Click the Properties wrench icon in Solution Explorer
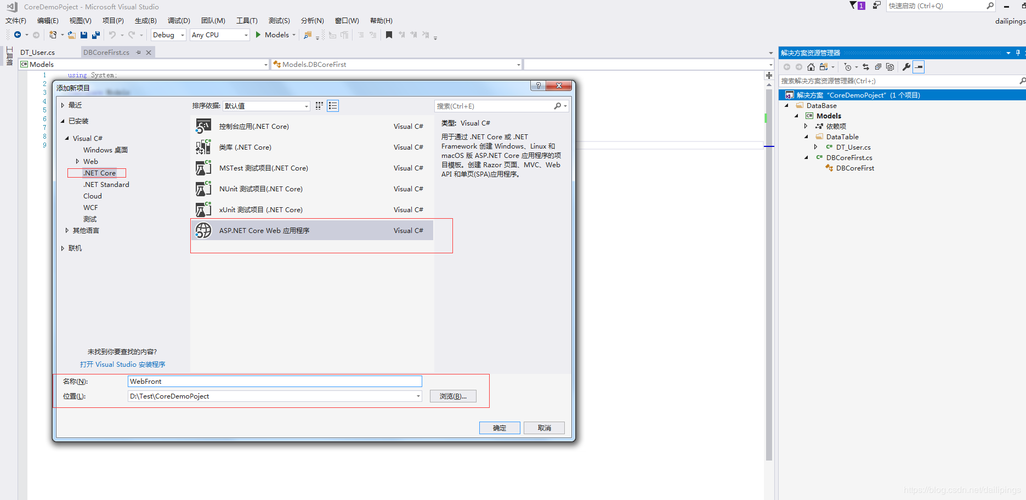Screen dimensions: 1026x500 906,67
